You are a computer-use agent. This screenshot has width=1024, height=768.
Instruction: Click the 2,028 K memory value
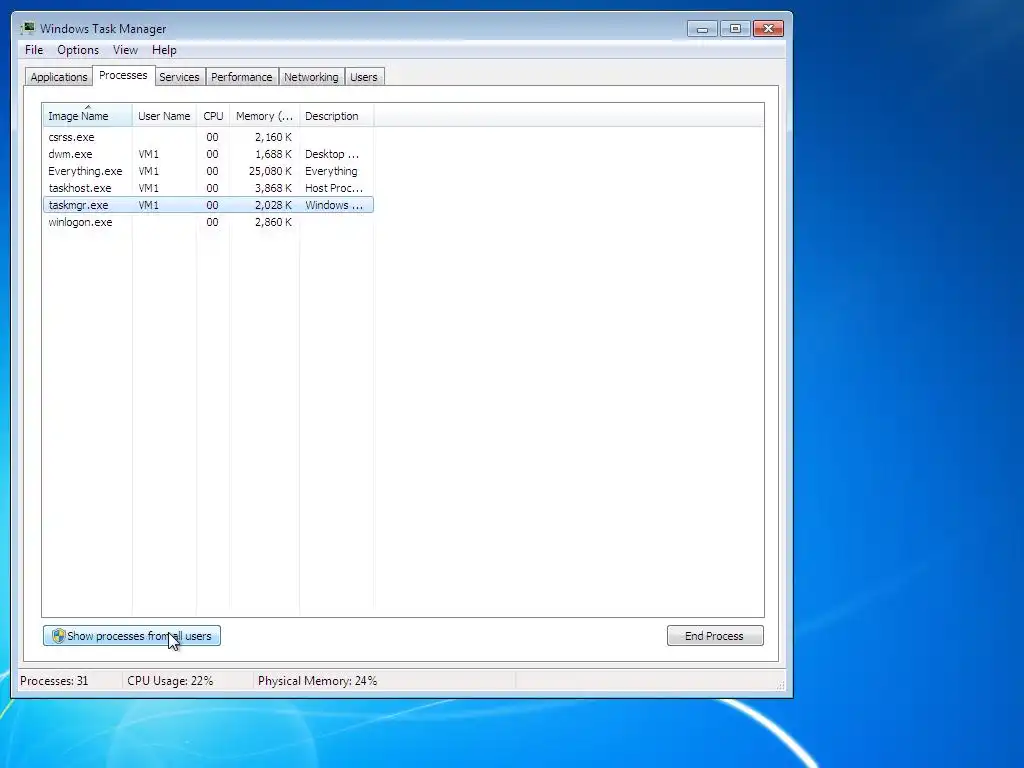click(274, 205)
